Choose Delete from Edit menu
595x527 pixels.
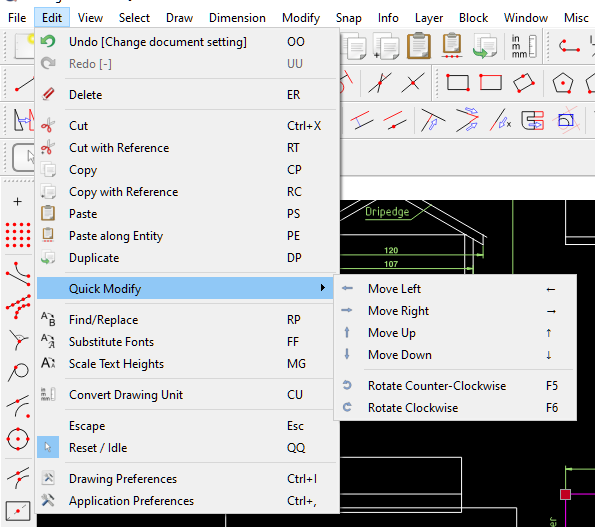pyautogui.click(x=187, y=95)
